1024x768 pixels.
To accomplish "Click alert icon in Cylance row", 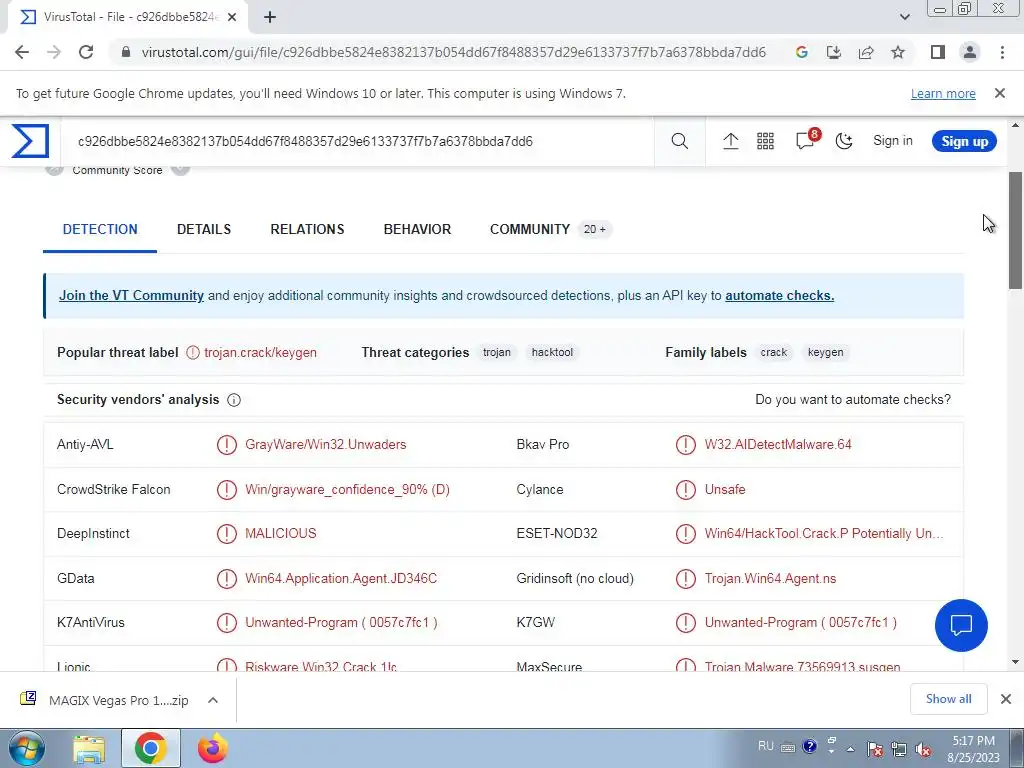I will 686,490.
